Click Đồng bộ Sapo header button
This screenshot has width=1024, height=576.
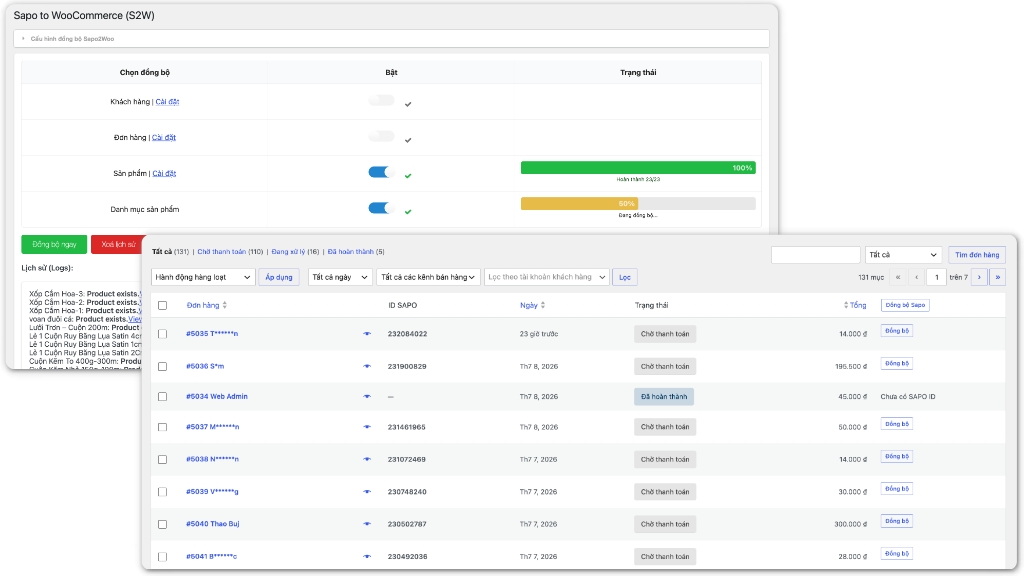click(x=905, y=305)
